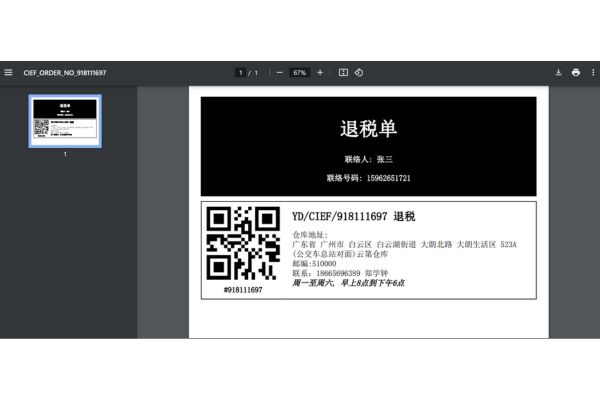Toggle the sidebar with the hamburger menu icon
The height and width of the screenshot is (400, 600).
click(8, 72)
